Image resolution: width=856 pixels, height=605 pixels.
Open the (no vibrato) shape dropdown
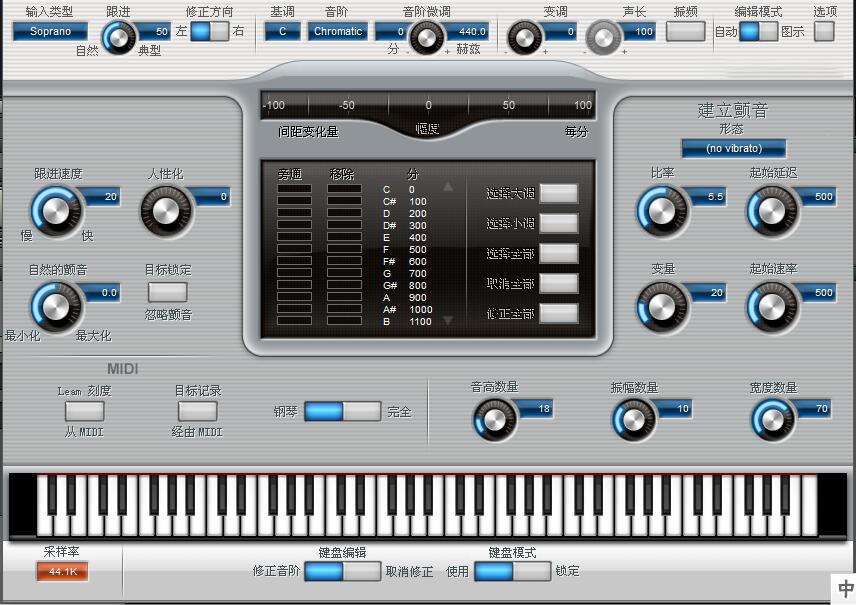click(733, 148)
